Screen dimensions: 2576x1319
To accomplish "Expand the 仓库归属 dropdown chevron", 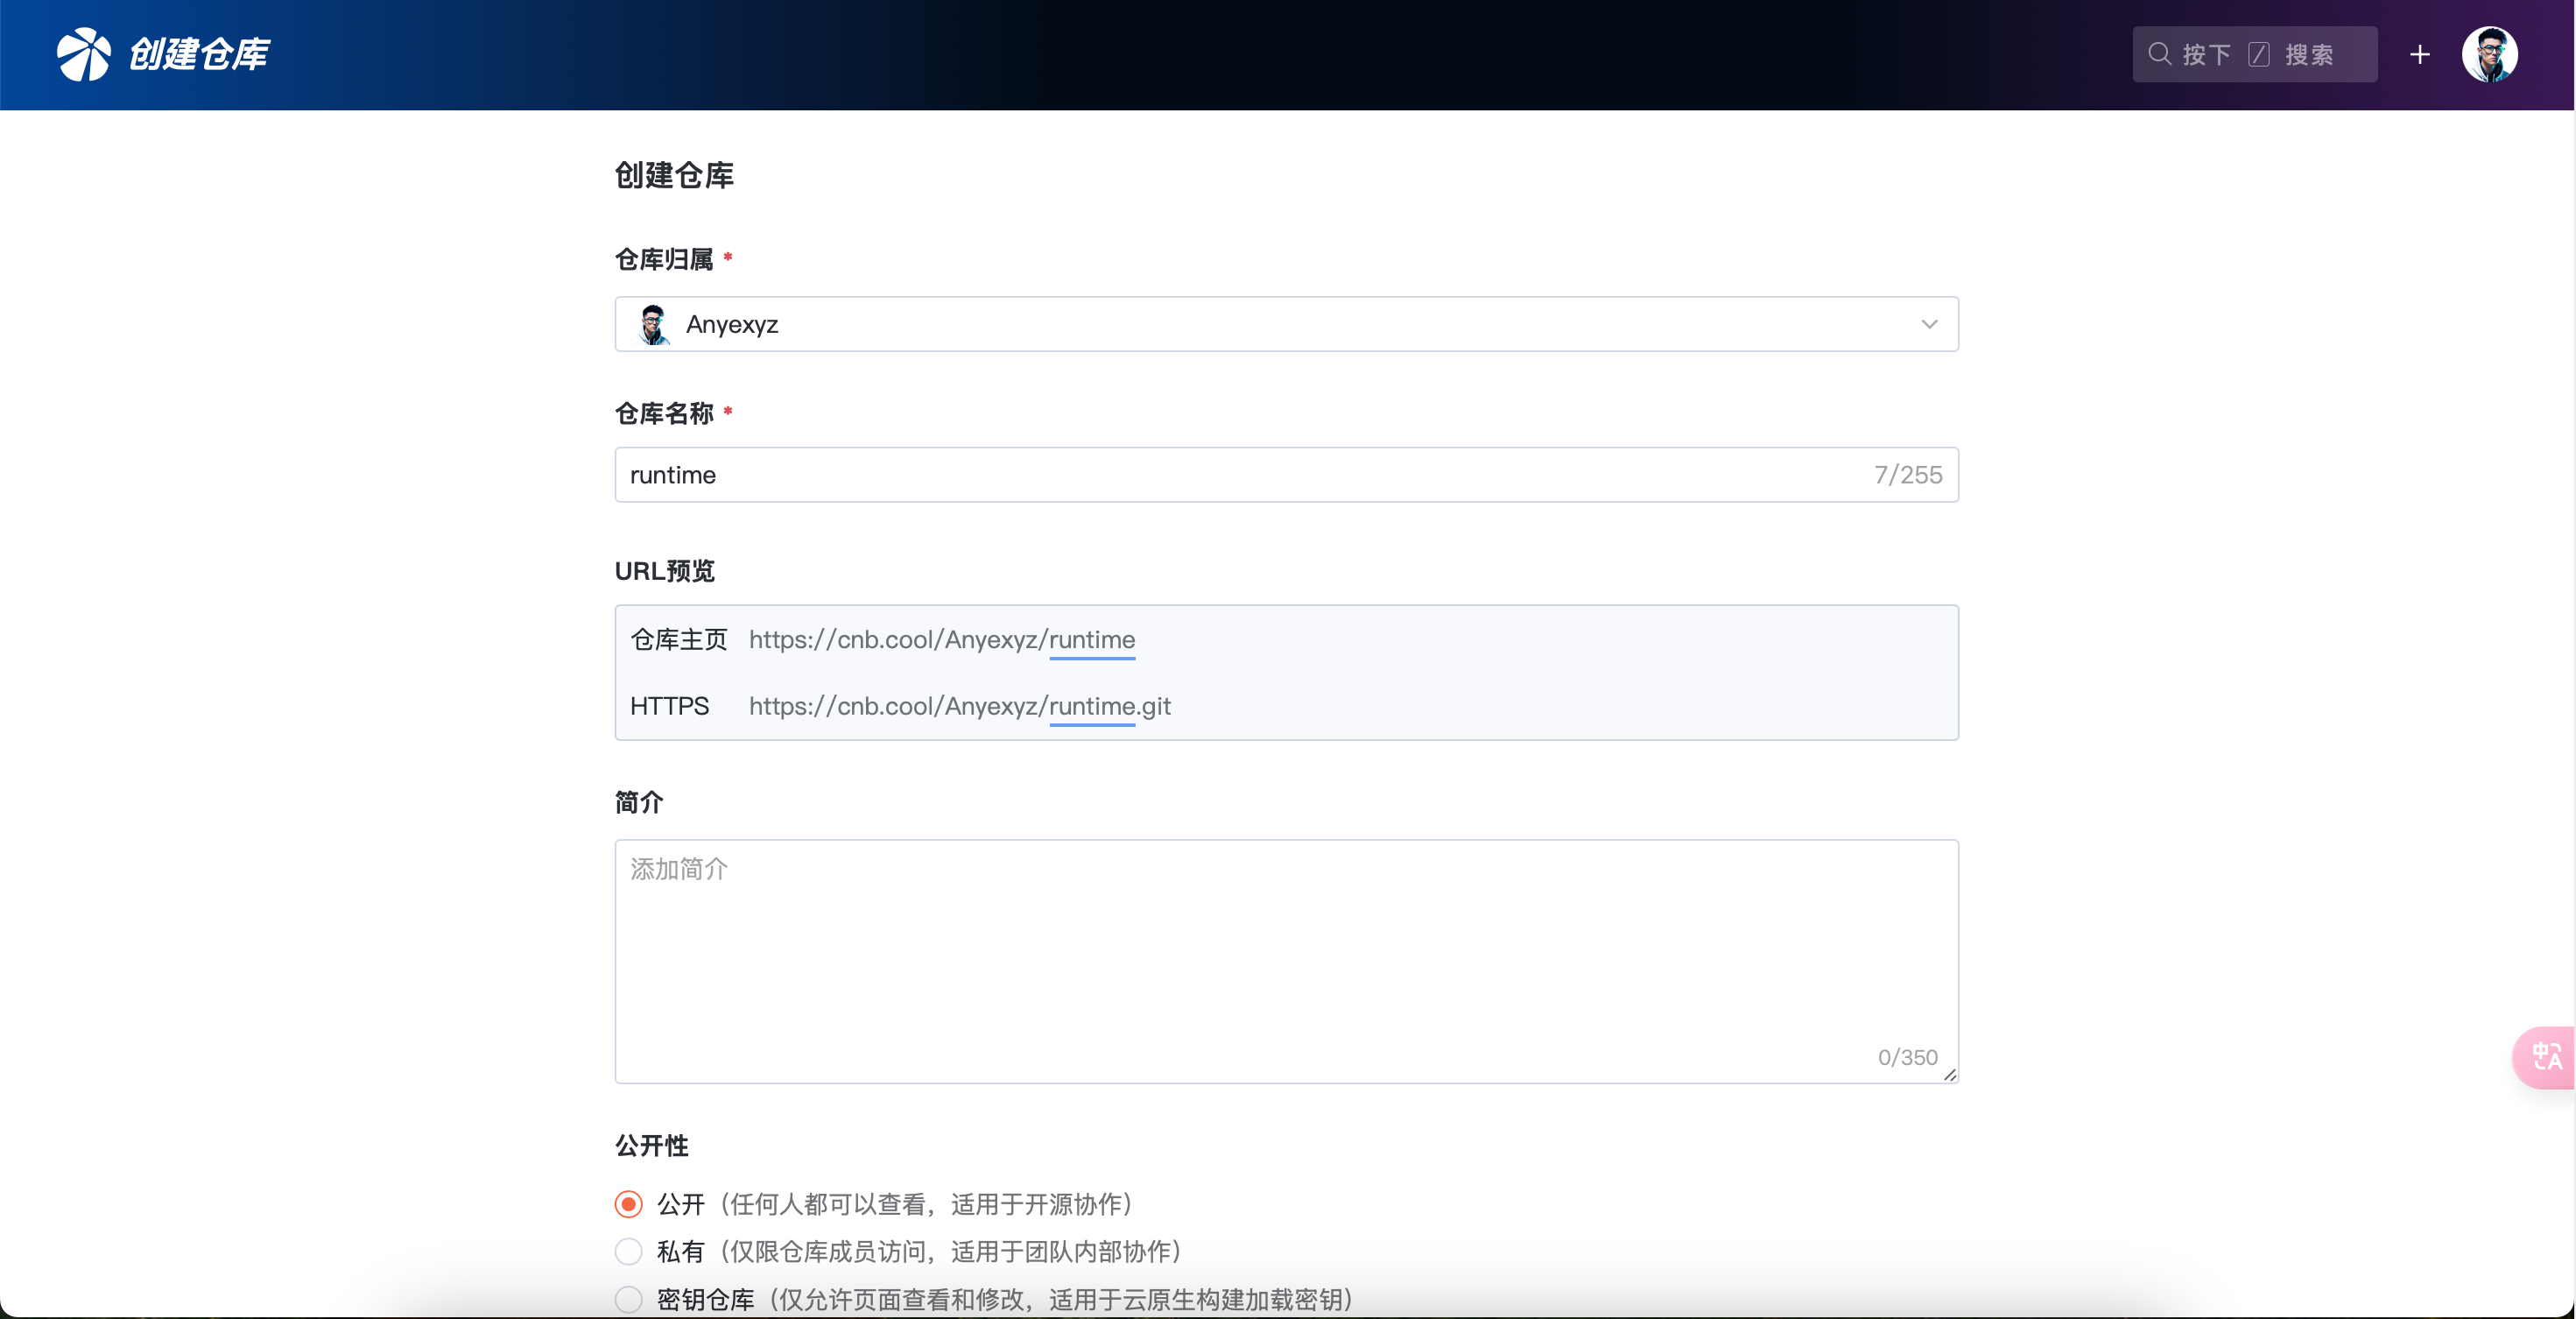I will point(1929,324).
